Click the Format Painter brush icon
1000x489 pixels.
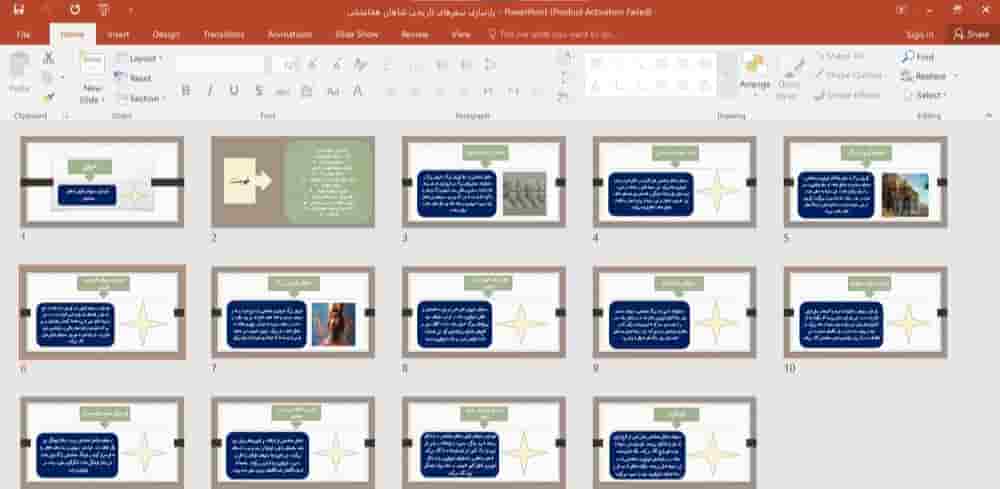[x=48, y=97]
